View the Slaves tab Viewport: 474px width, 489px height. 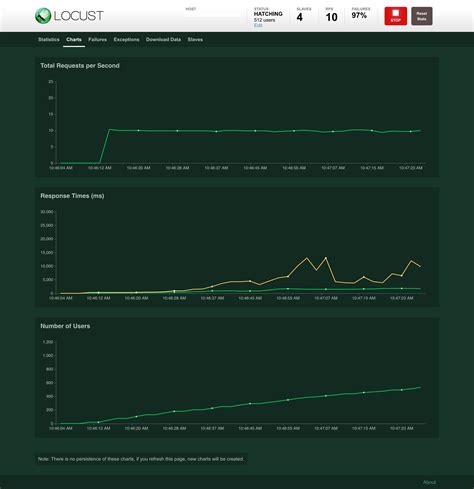tap(195, 39)
